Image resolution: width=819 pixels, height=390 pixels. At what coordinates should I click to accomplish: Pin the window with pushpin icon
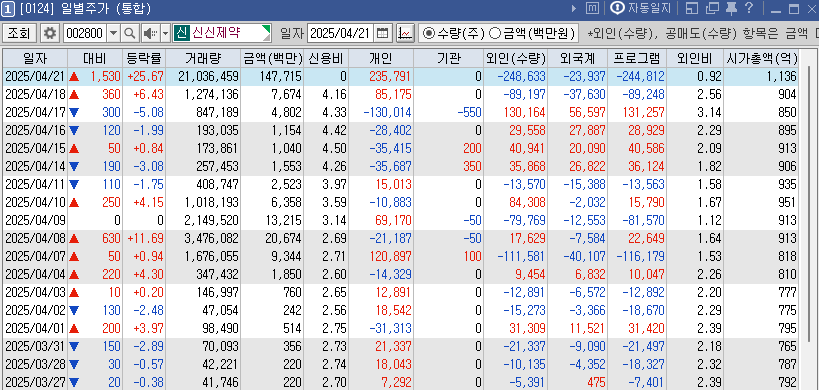[x=732, y=8]
